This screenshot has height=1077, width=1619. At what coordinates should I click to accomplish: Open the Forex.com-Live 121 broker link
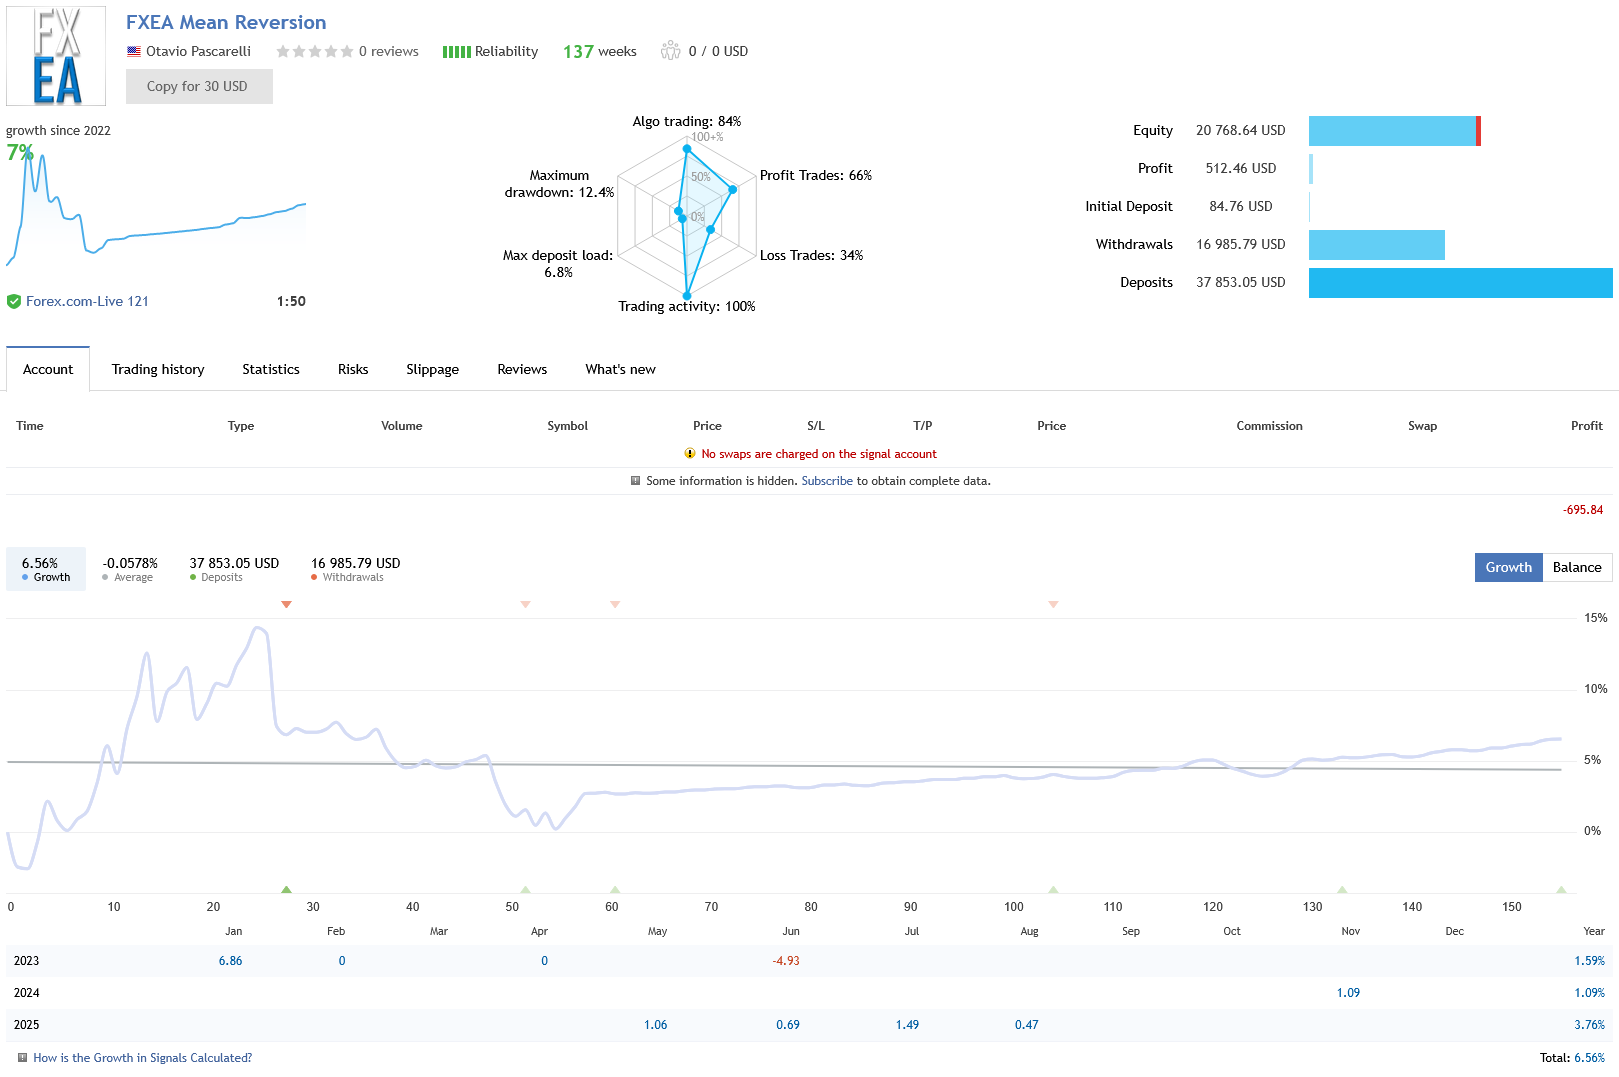[x=87, y=301]
